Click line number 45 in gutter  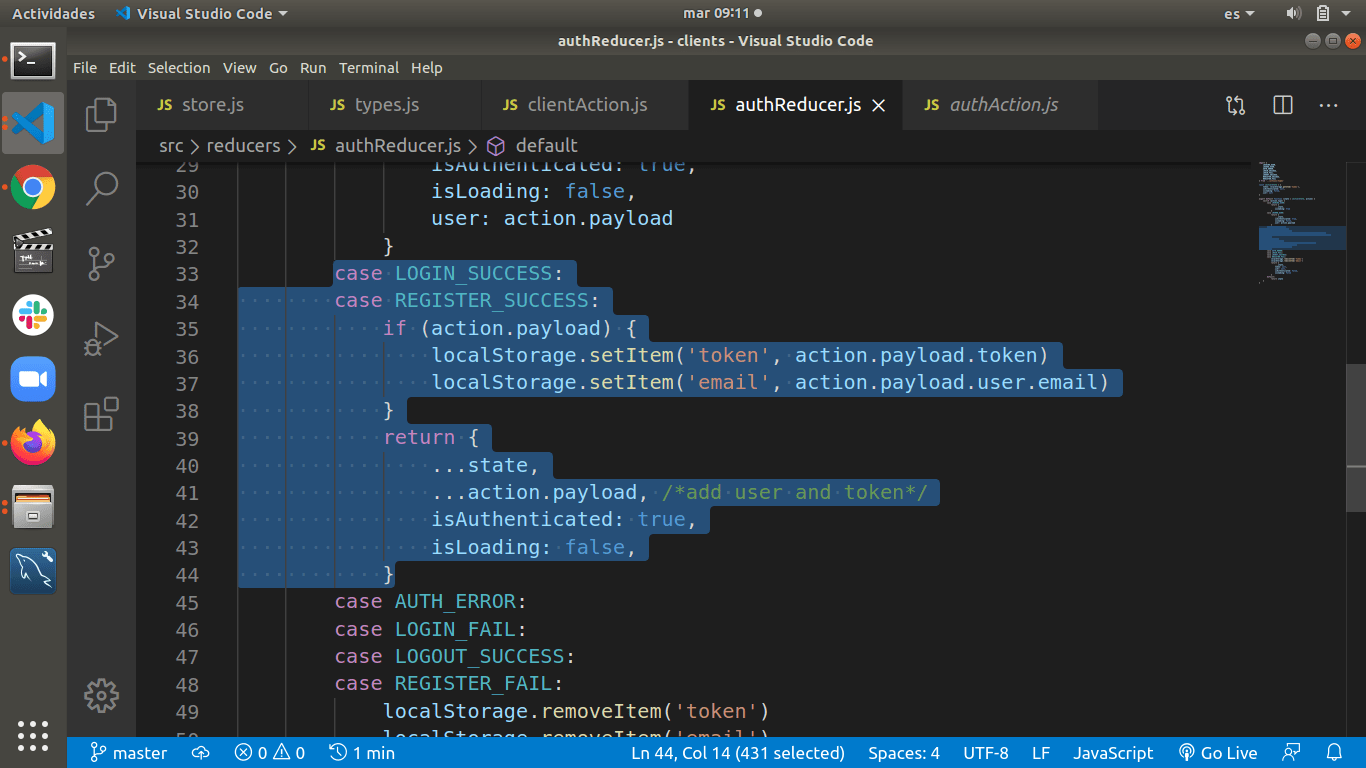click(x=187, y=602)
